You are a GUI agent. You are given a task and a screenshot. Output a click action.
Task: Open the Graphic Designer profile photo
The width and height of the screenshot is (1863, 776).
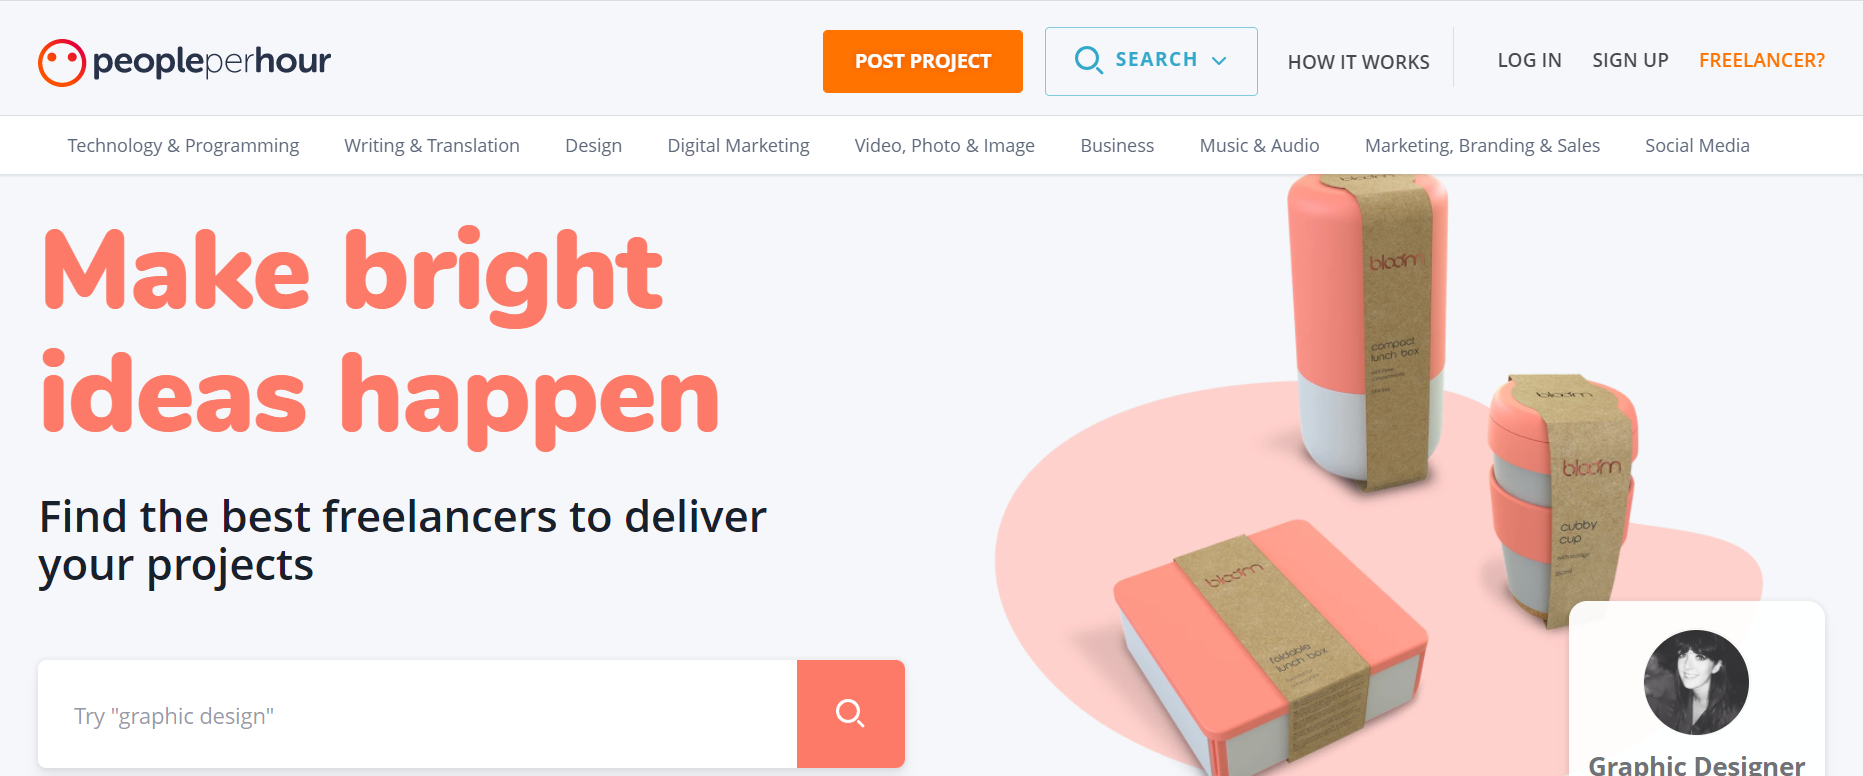click(x=1696, y=682)
